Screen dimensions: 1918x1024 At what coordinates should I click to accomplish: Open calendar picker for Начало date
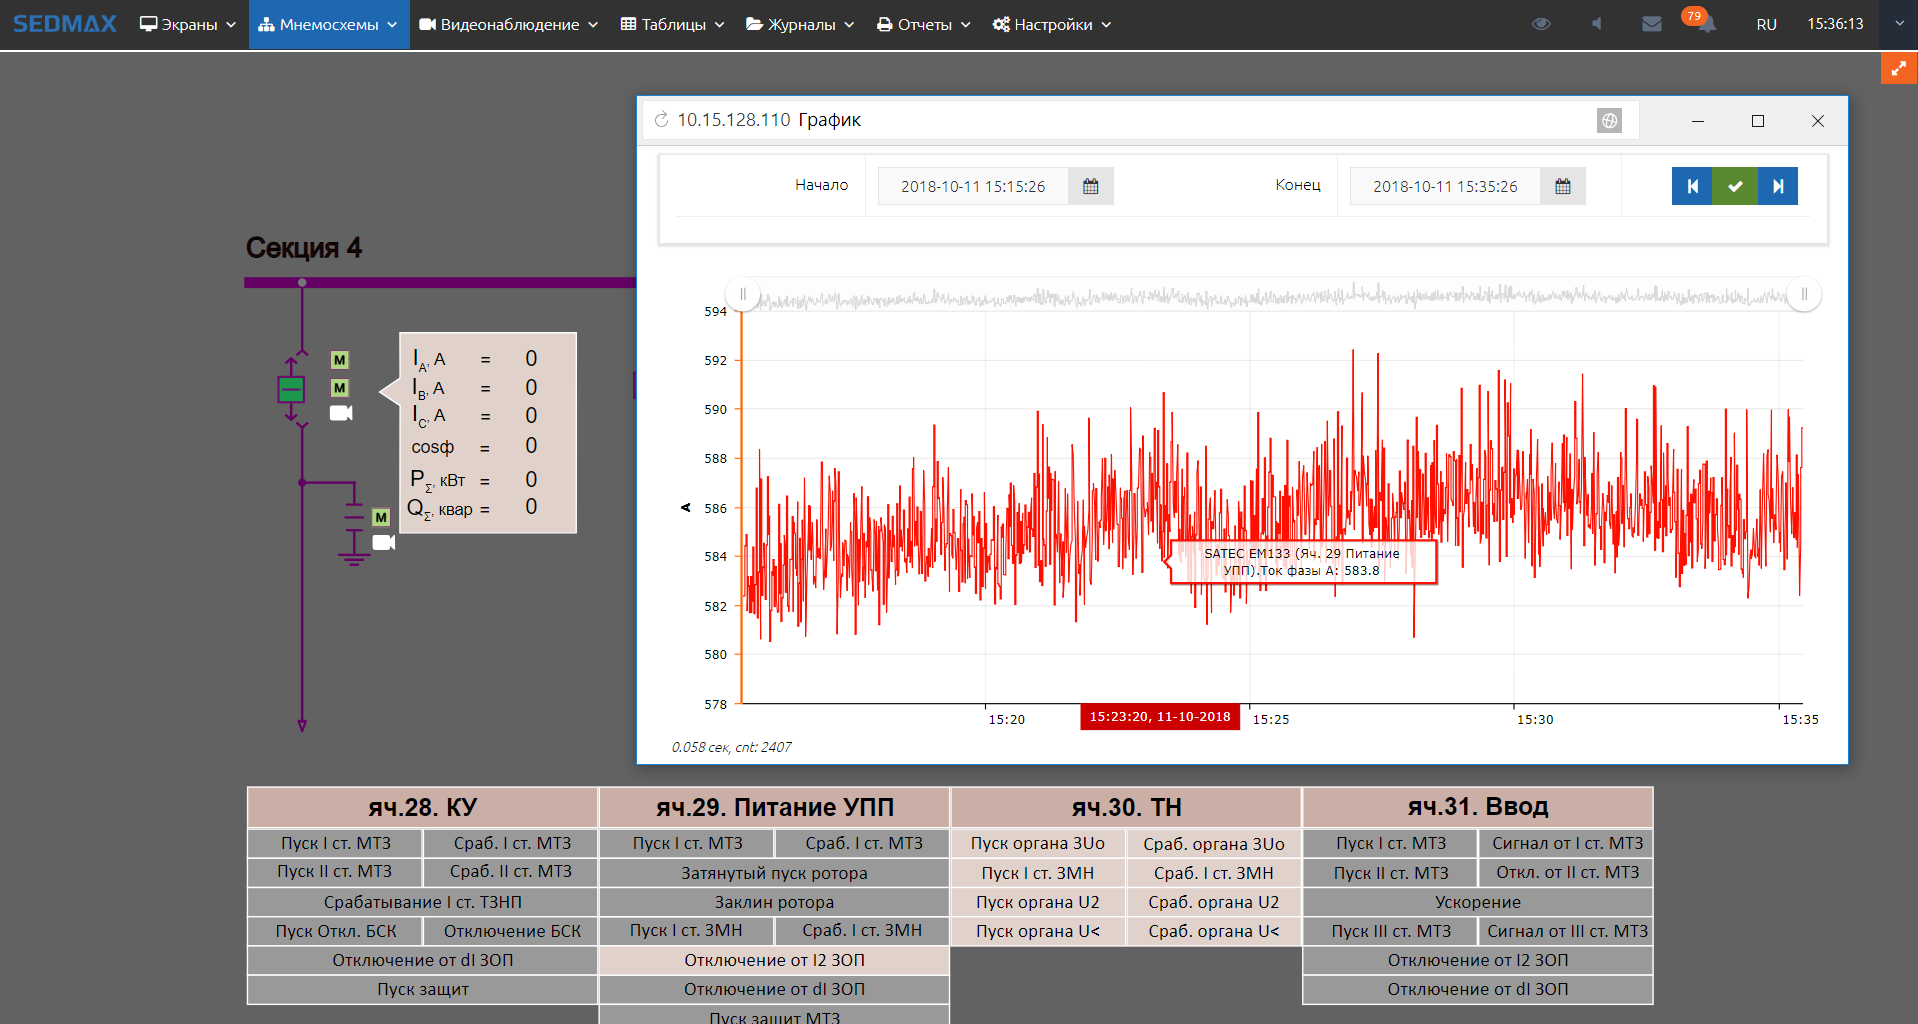point(1090,187)
